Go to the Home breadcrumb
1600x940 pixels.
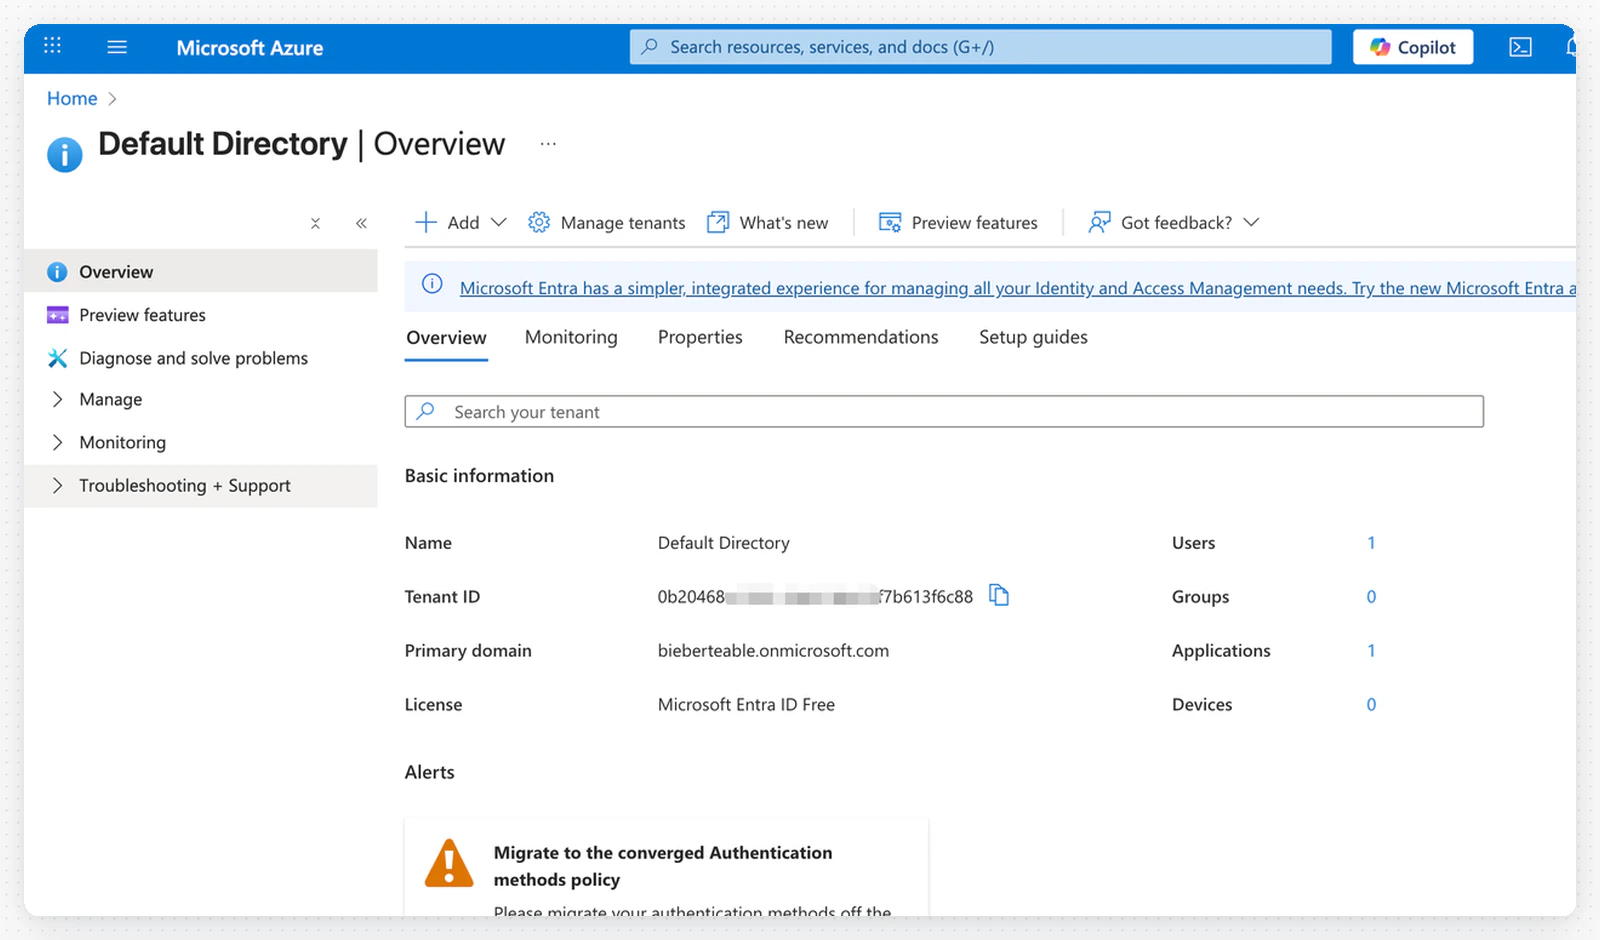tap(72, 98)
